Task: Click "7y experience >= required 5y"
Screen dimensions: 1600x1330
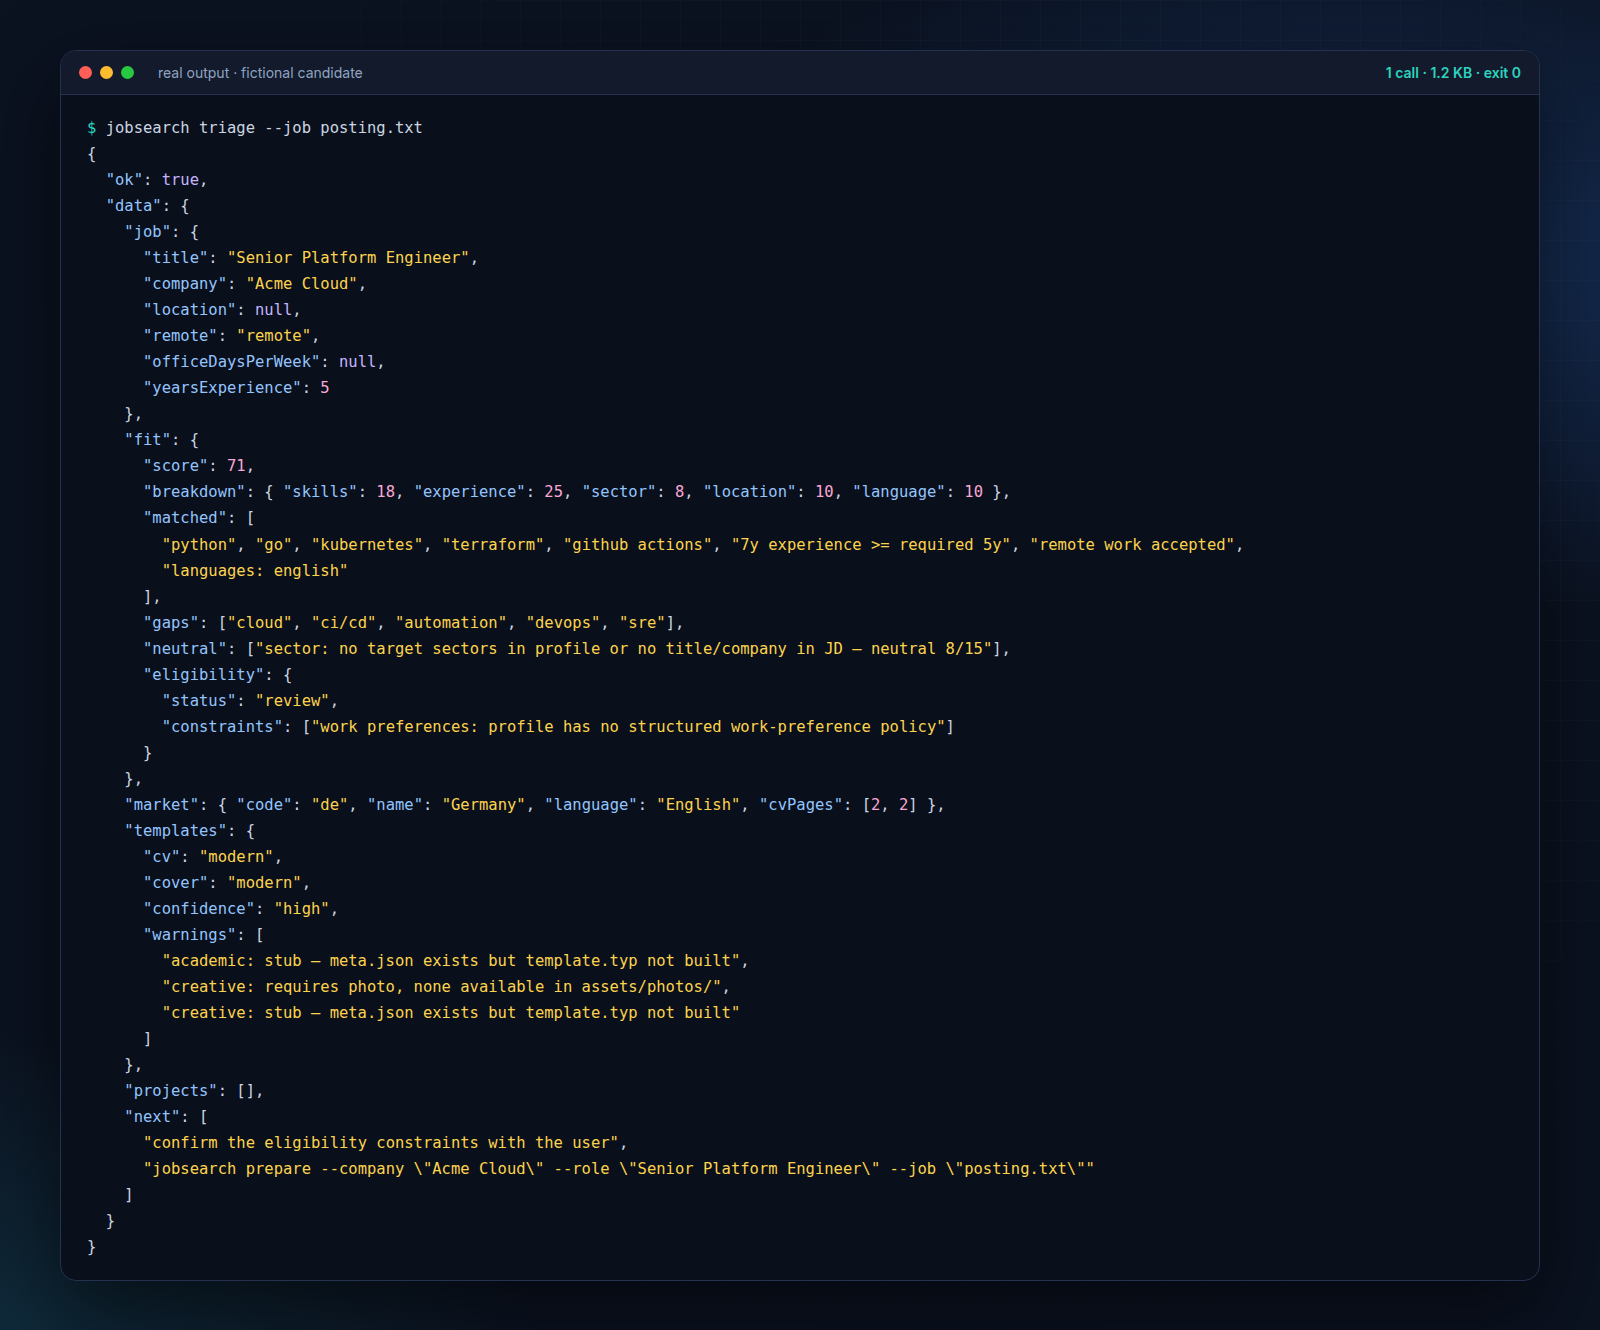Action: [871, 545]
